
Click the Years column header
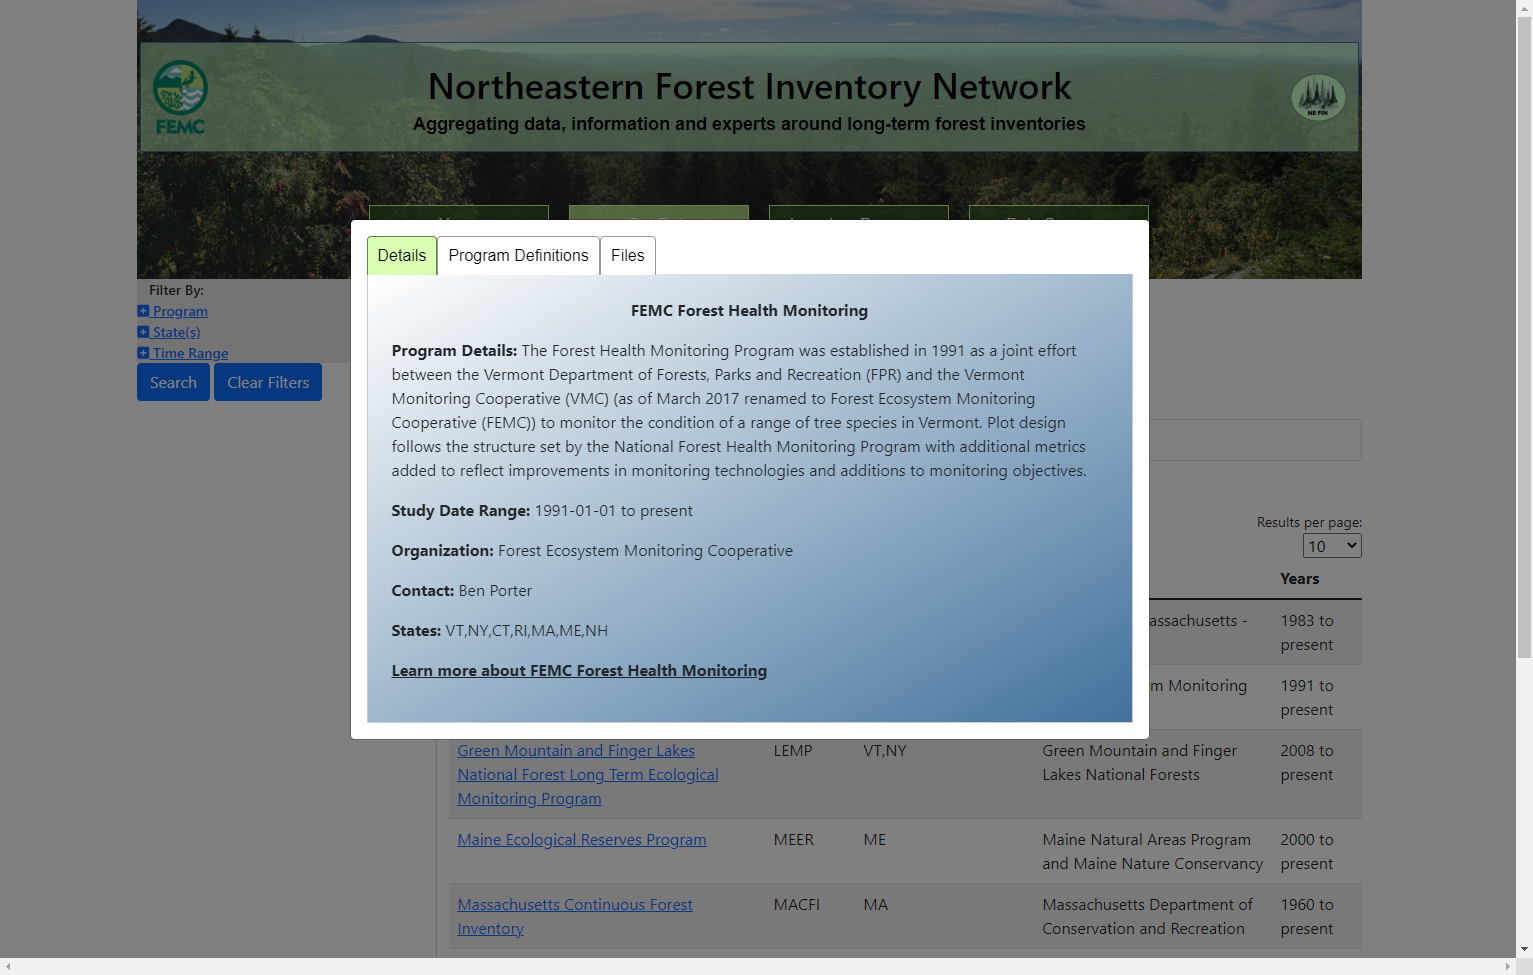tap(1299, 579)
